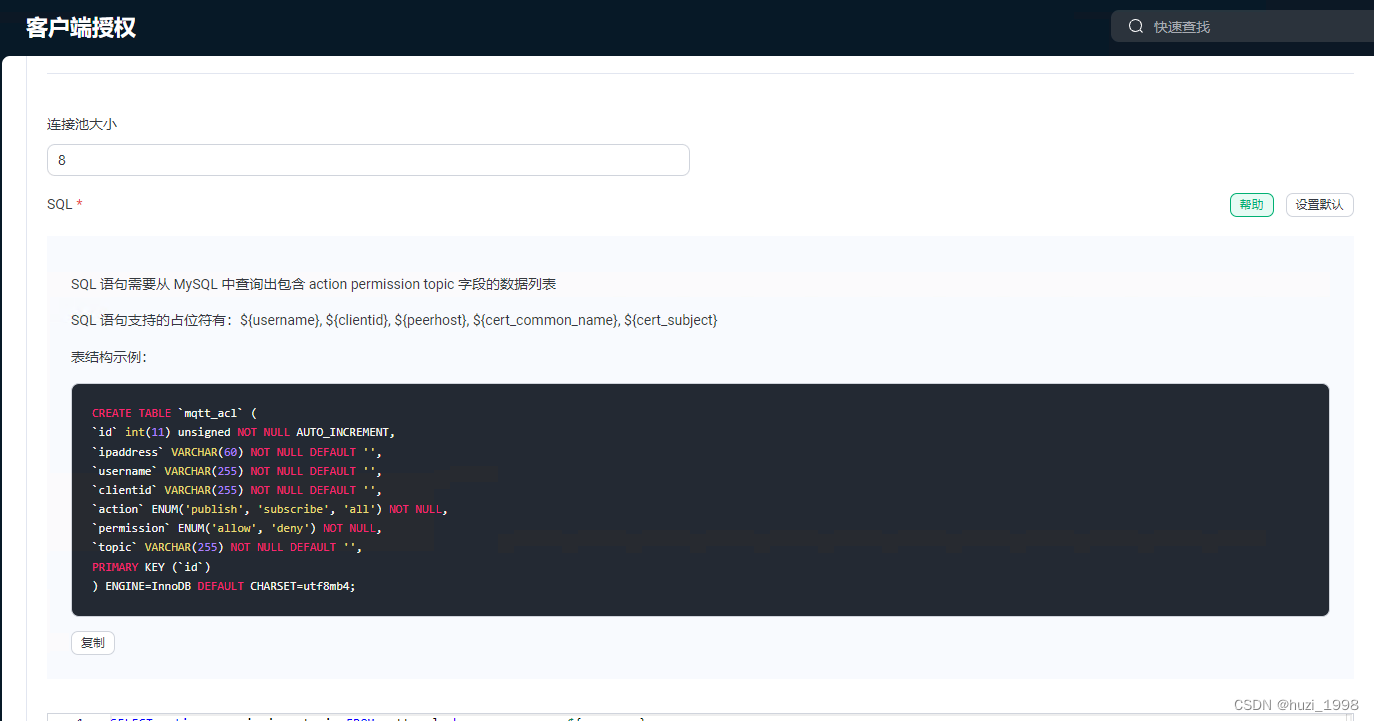Click the `clientid` VARCHAR(255) line

point(237,490)
